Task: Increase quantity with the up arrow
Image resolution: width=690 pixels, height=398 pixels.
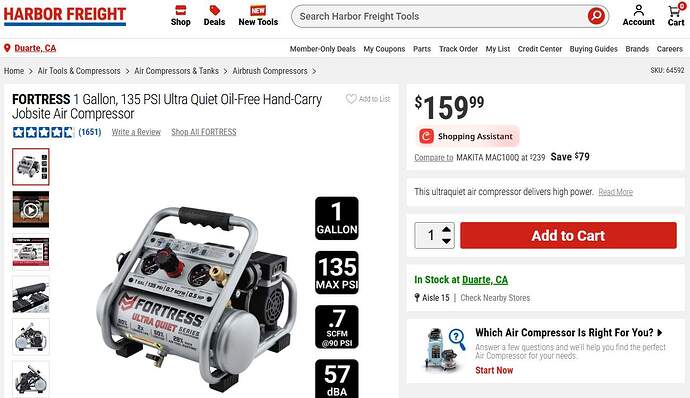Action: (x=446, y=229)
